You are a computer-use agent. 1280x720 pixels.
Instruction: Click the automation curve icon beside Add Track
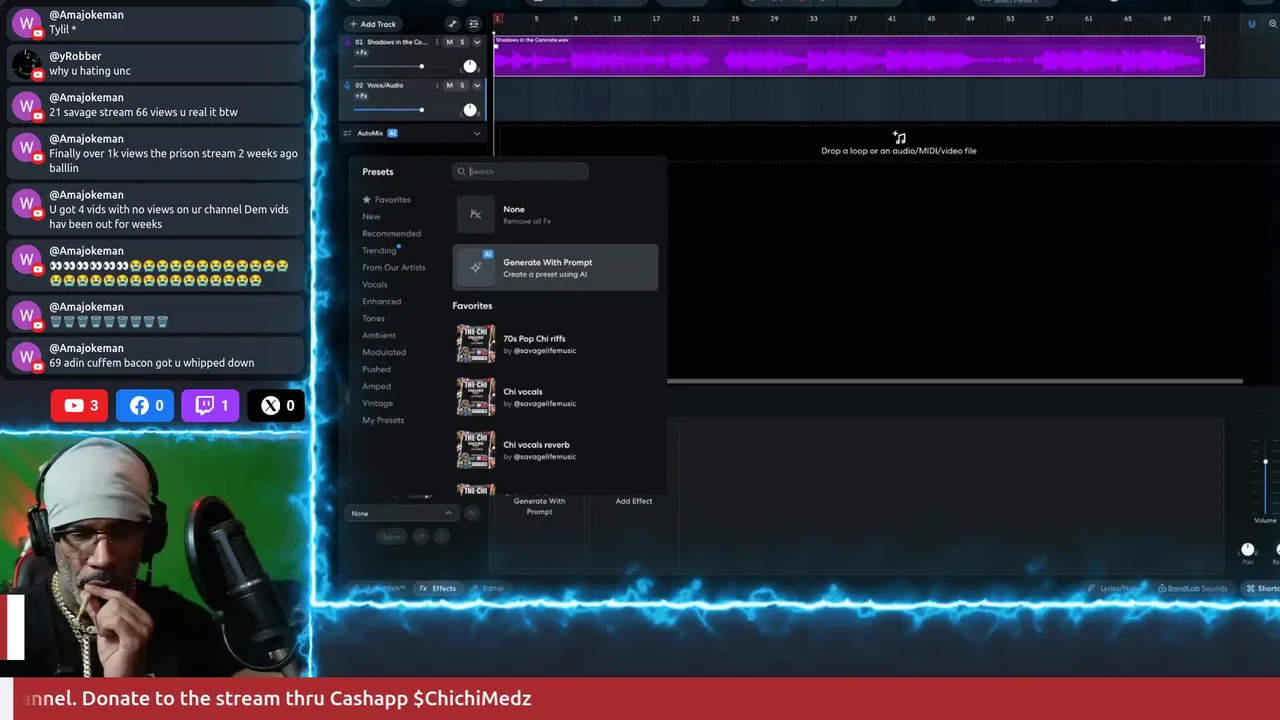click(x=453, y=24)
